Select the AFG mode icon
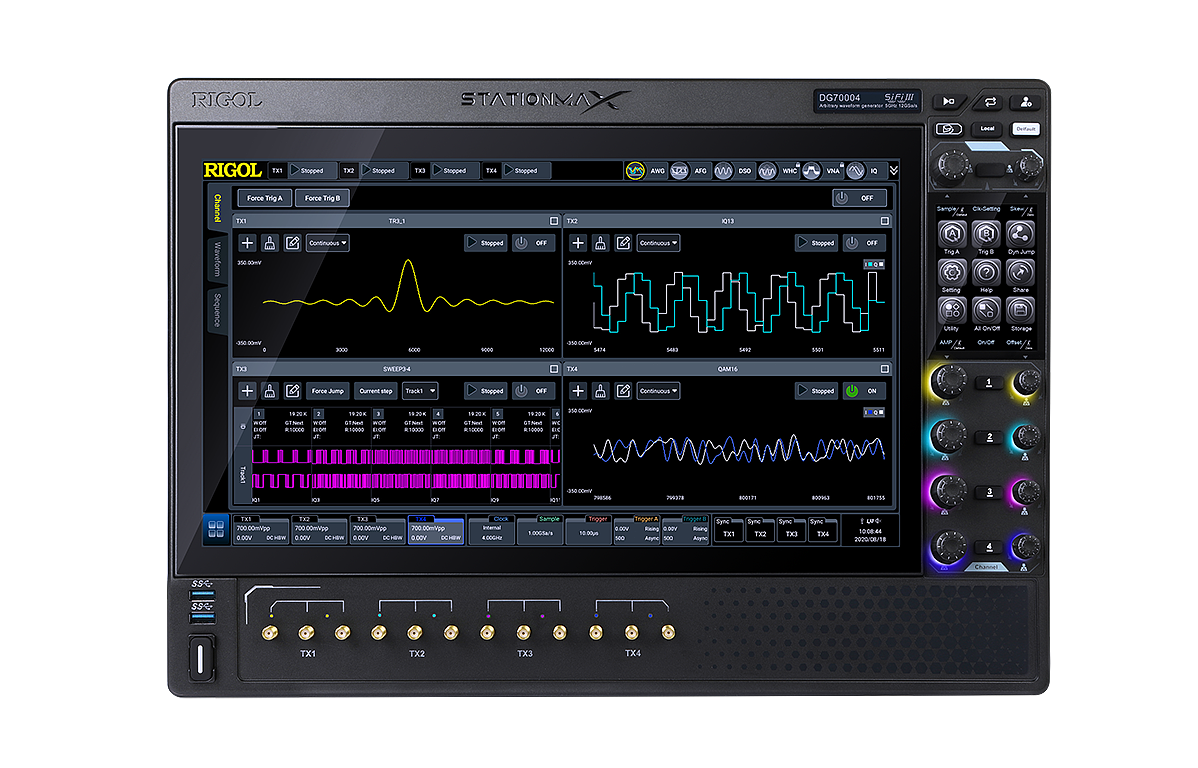Screen dimensions: 1198x768 pyautogui.click(x=679, y=170)
